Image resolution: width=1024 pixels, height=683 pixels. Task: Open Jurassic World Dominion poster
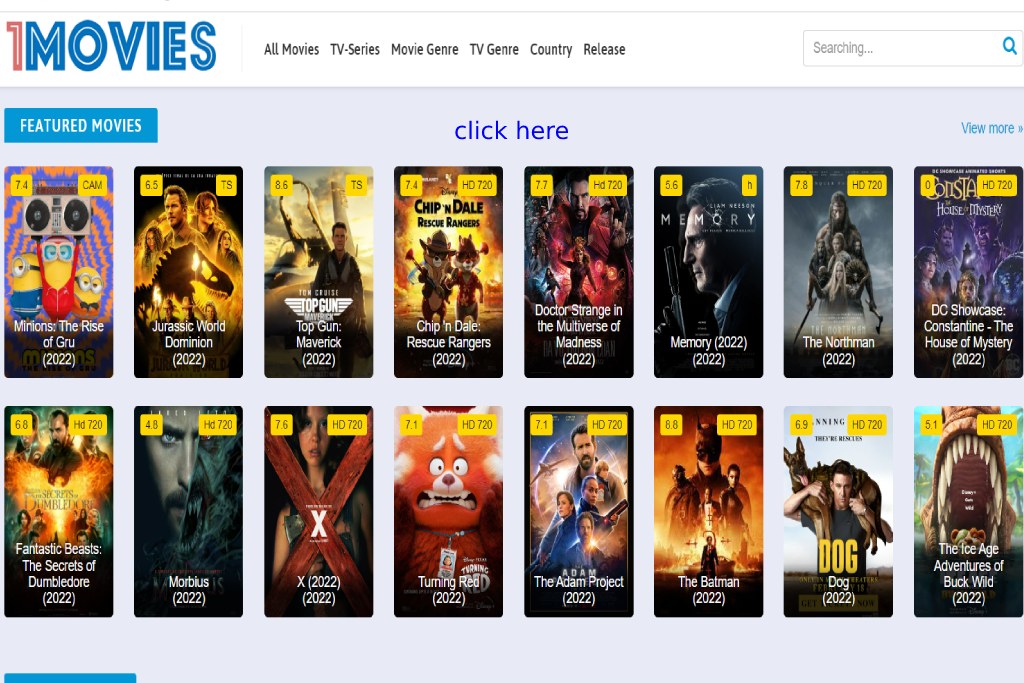(x=189, y=272)
